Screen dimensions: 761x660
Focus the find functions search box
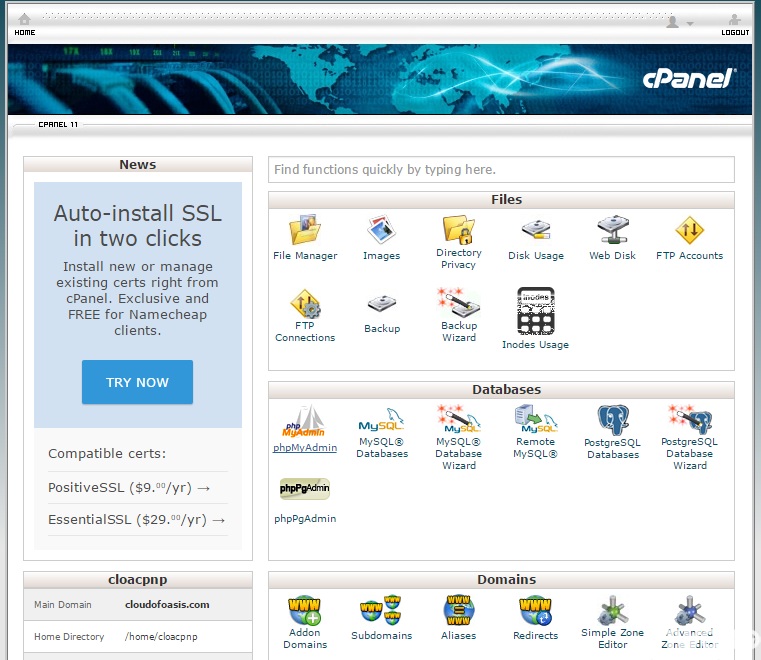tap(501, 169)
